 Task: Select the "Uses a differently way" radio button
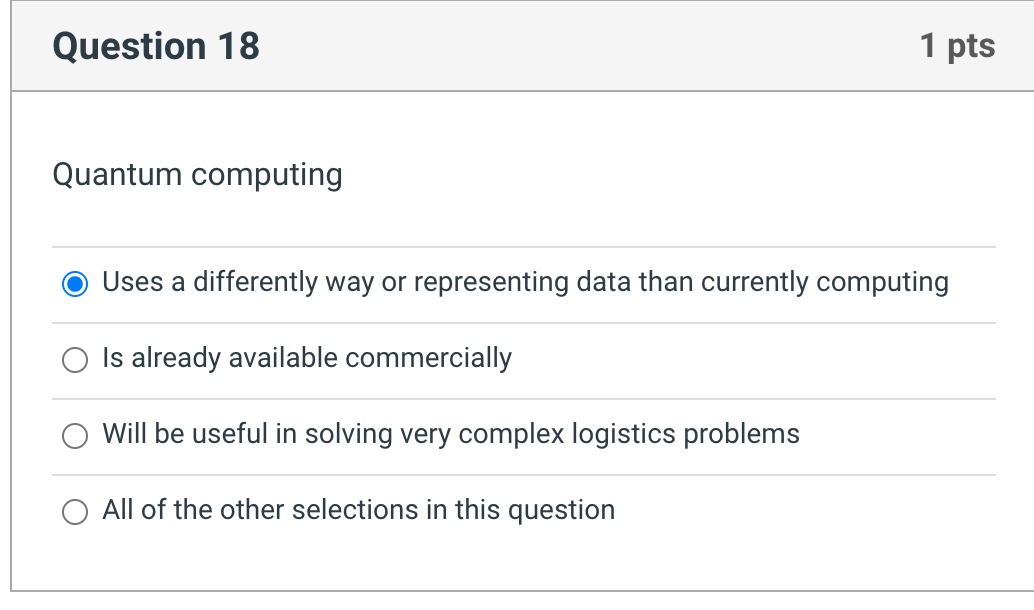[x=75, y=284]
